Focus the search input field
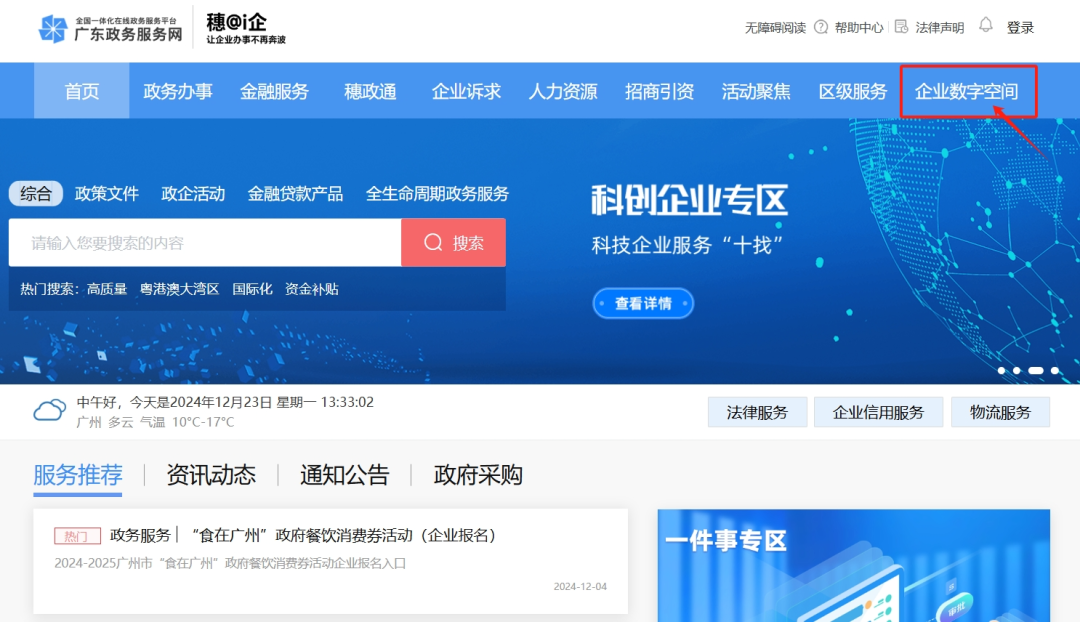Viewport: 1080px width, 622px height. pos(205,242)
